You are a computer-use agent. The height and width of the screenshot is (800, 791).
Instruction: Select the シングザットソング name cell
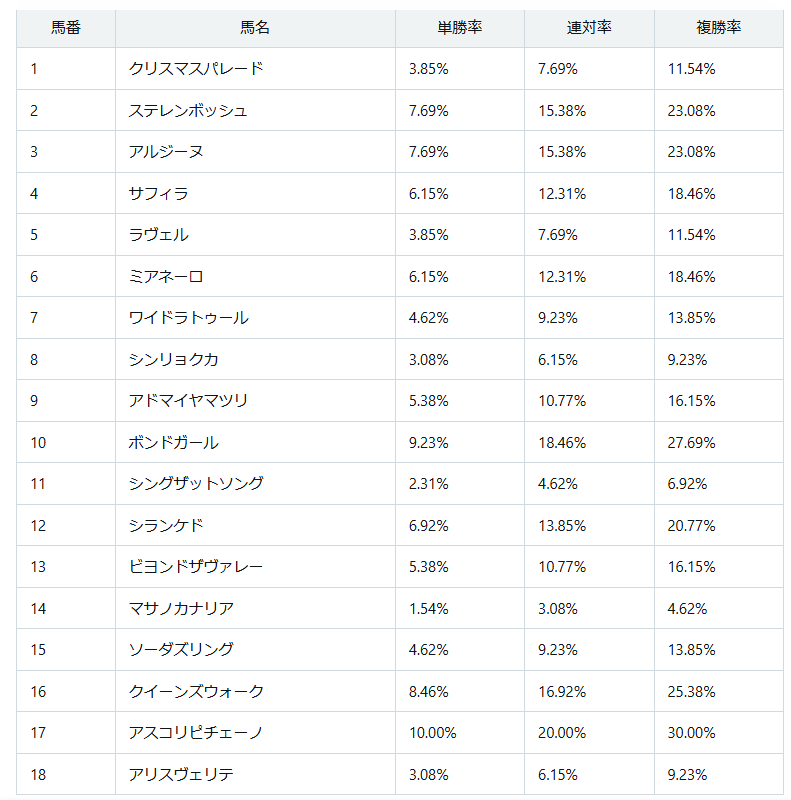(x=255, y=484)
